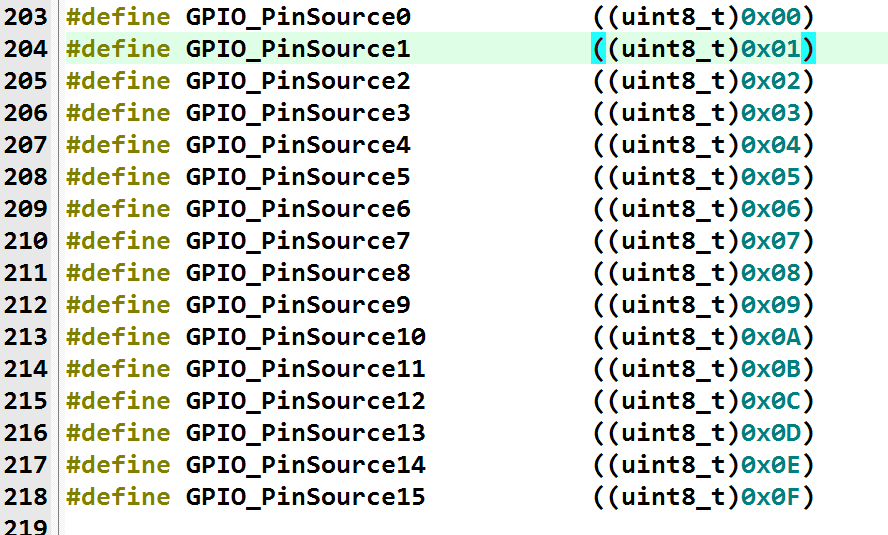This screenshot has height=535, width=888.
Task: Click the highlighted closing parenthesis after 0x01
Action: 808,49
